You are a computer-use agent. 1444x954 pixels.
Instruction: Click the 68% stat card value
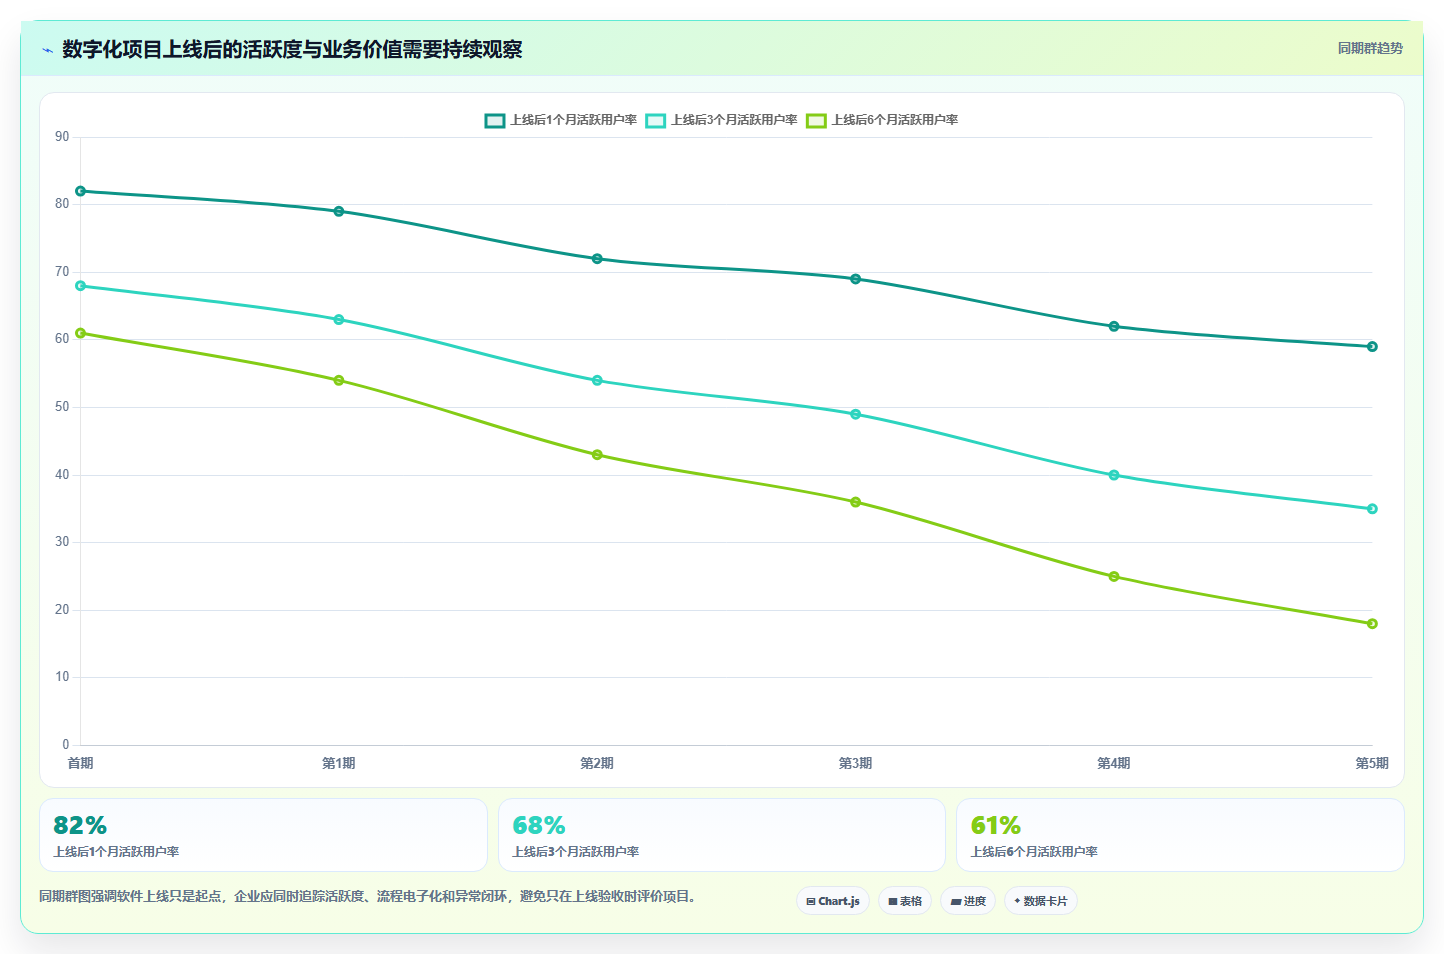[x=538, y=825]
